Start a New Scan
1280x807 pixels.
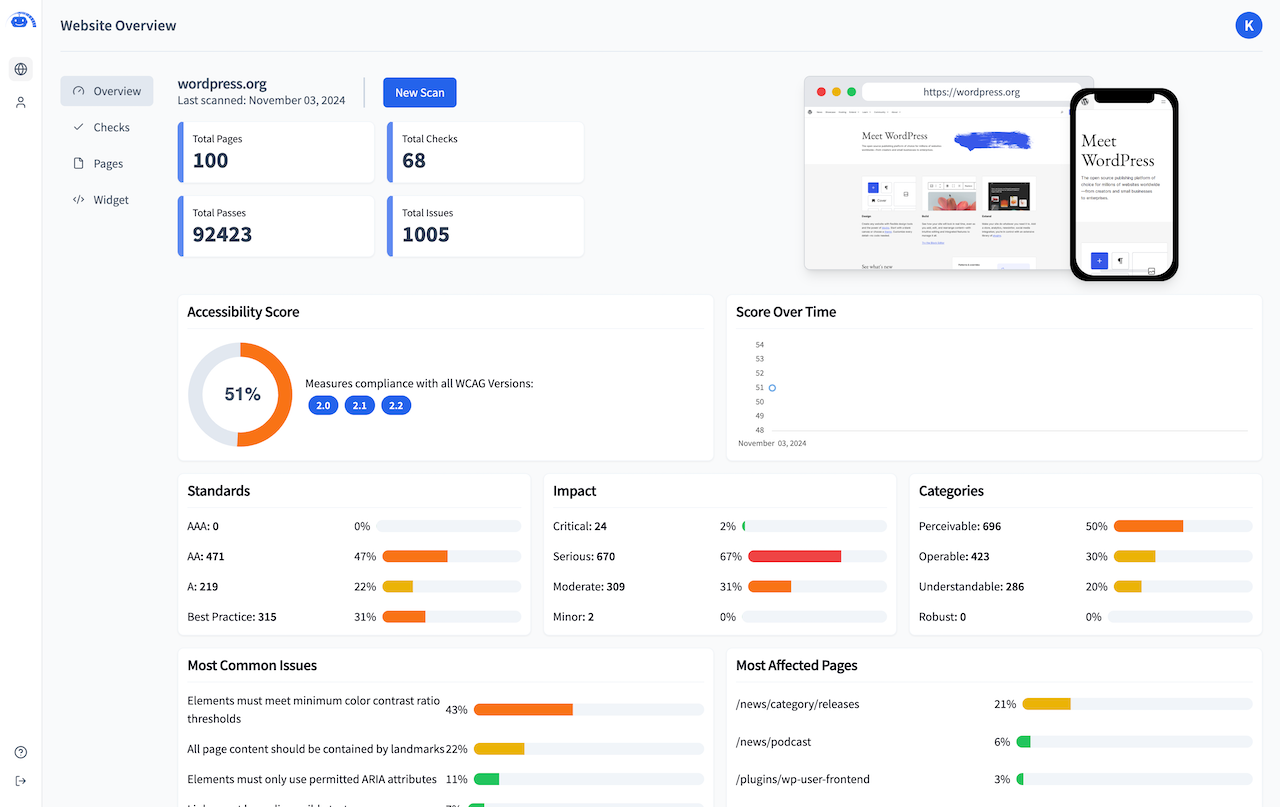[419, 92]
